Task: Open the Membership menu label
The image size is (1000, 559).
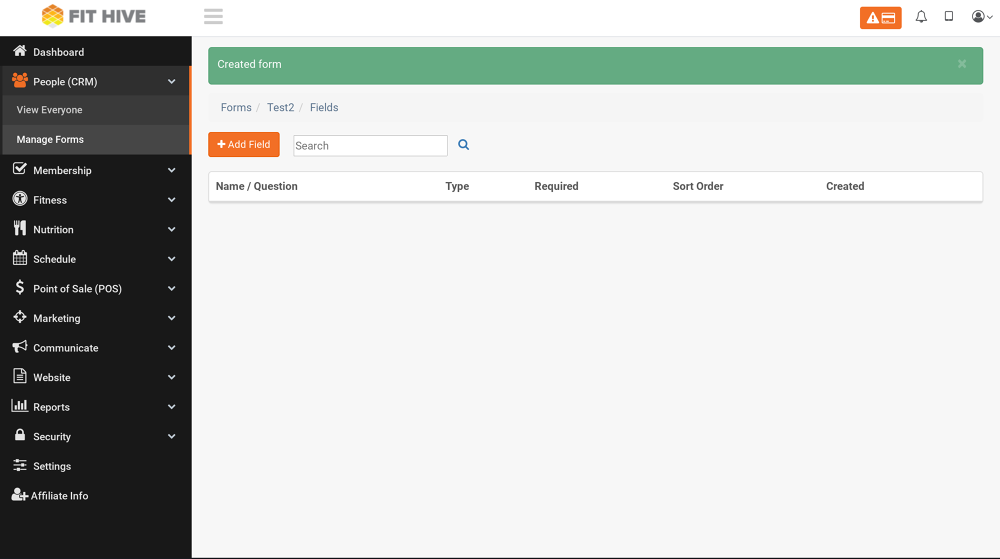Action: click(62, 170)
